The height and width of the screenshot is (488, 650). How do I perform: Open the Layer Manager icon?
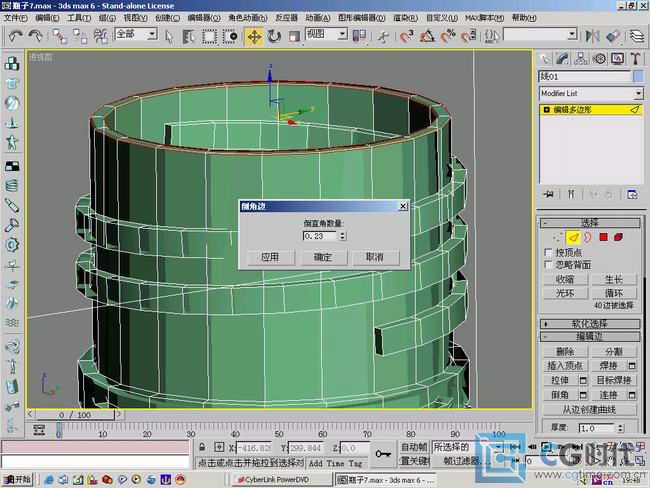click(x=637, y=36)
